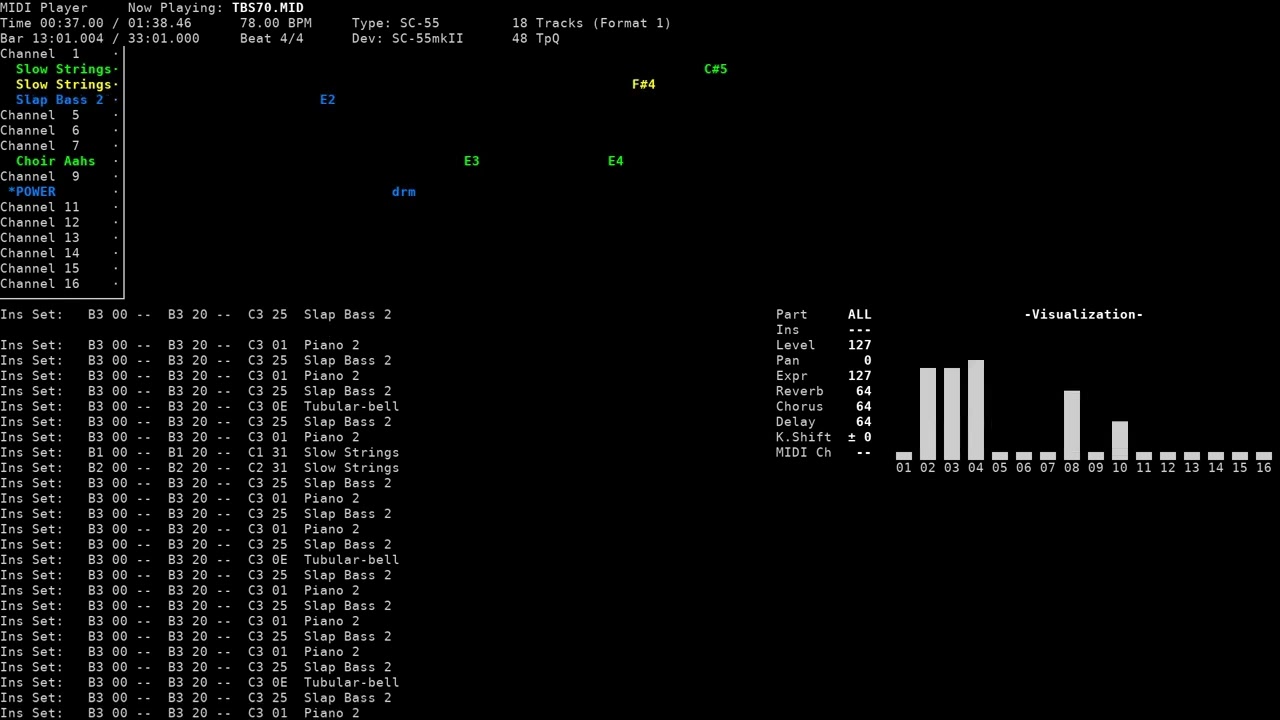Select the yellow Slow Strings channel
Image resolution: width=1280 pixels, height=720 pixels.
pyautogui.click(x=64, y=84)
